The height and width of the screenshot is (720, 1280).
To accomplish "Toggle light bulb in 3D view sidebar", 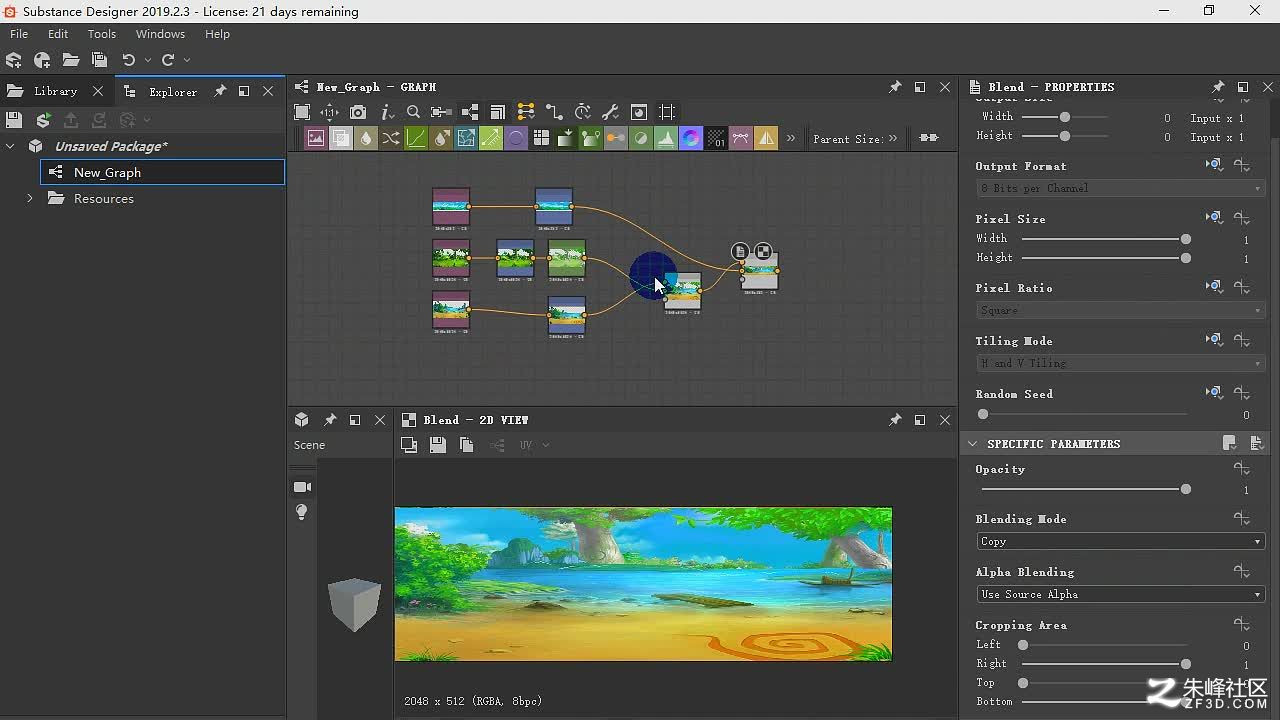I will tap(302, 512).
